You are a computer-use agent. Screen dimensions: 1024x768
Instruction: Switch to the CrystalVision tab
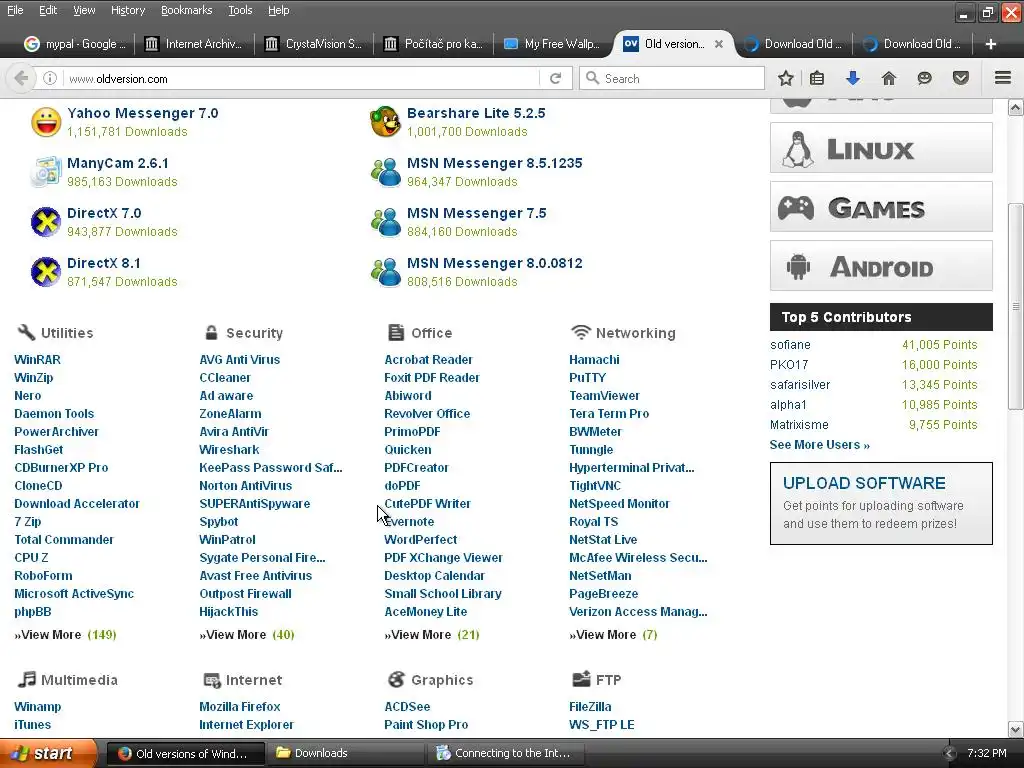(313, 44)
